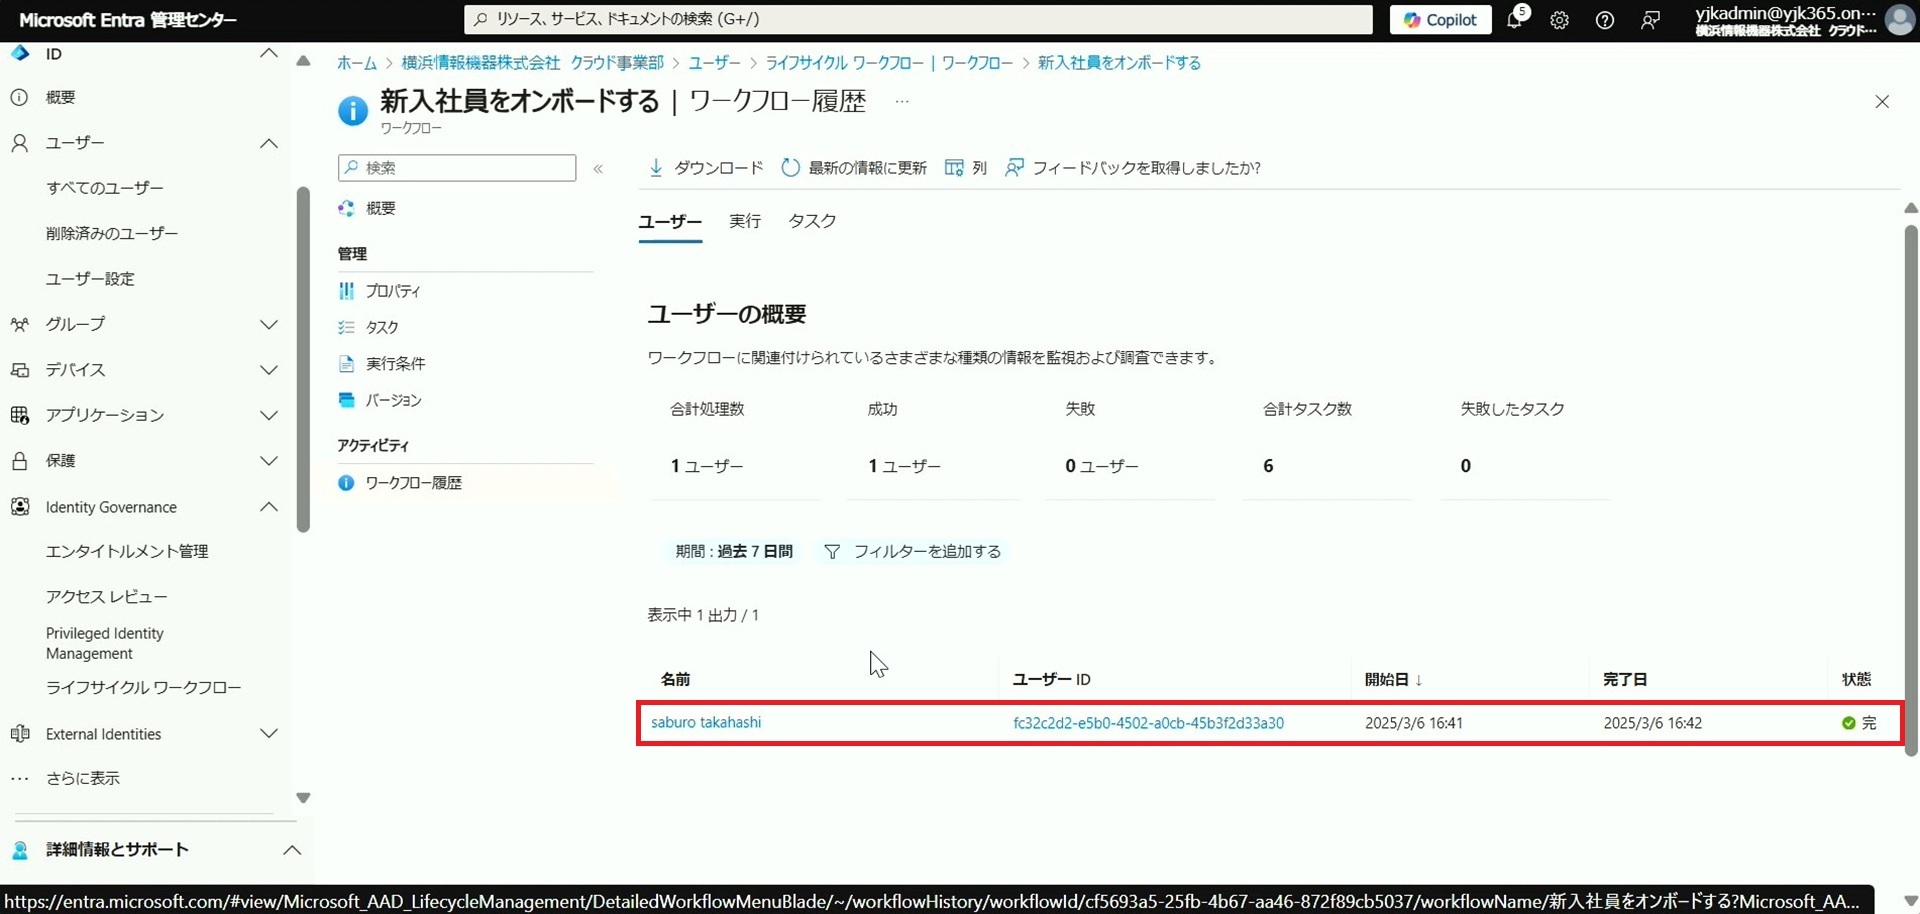Click the 期間 : 過去 7 日間 filter pill

(733, 552)
